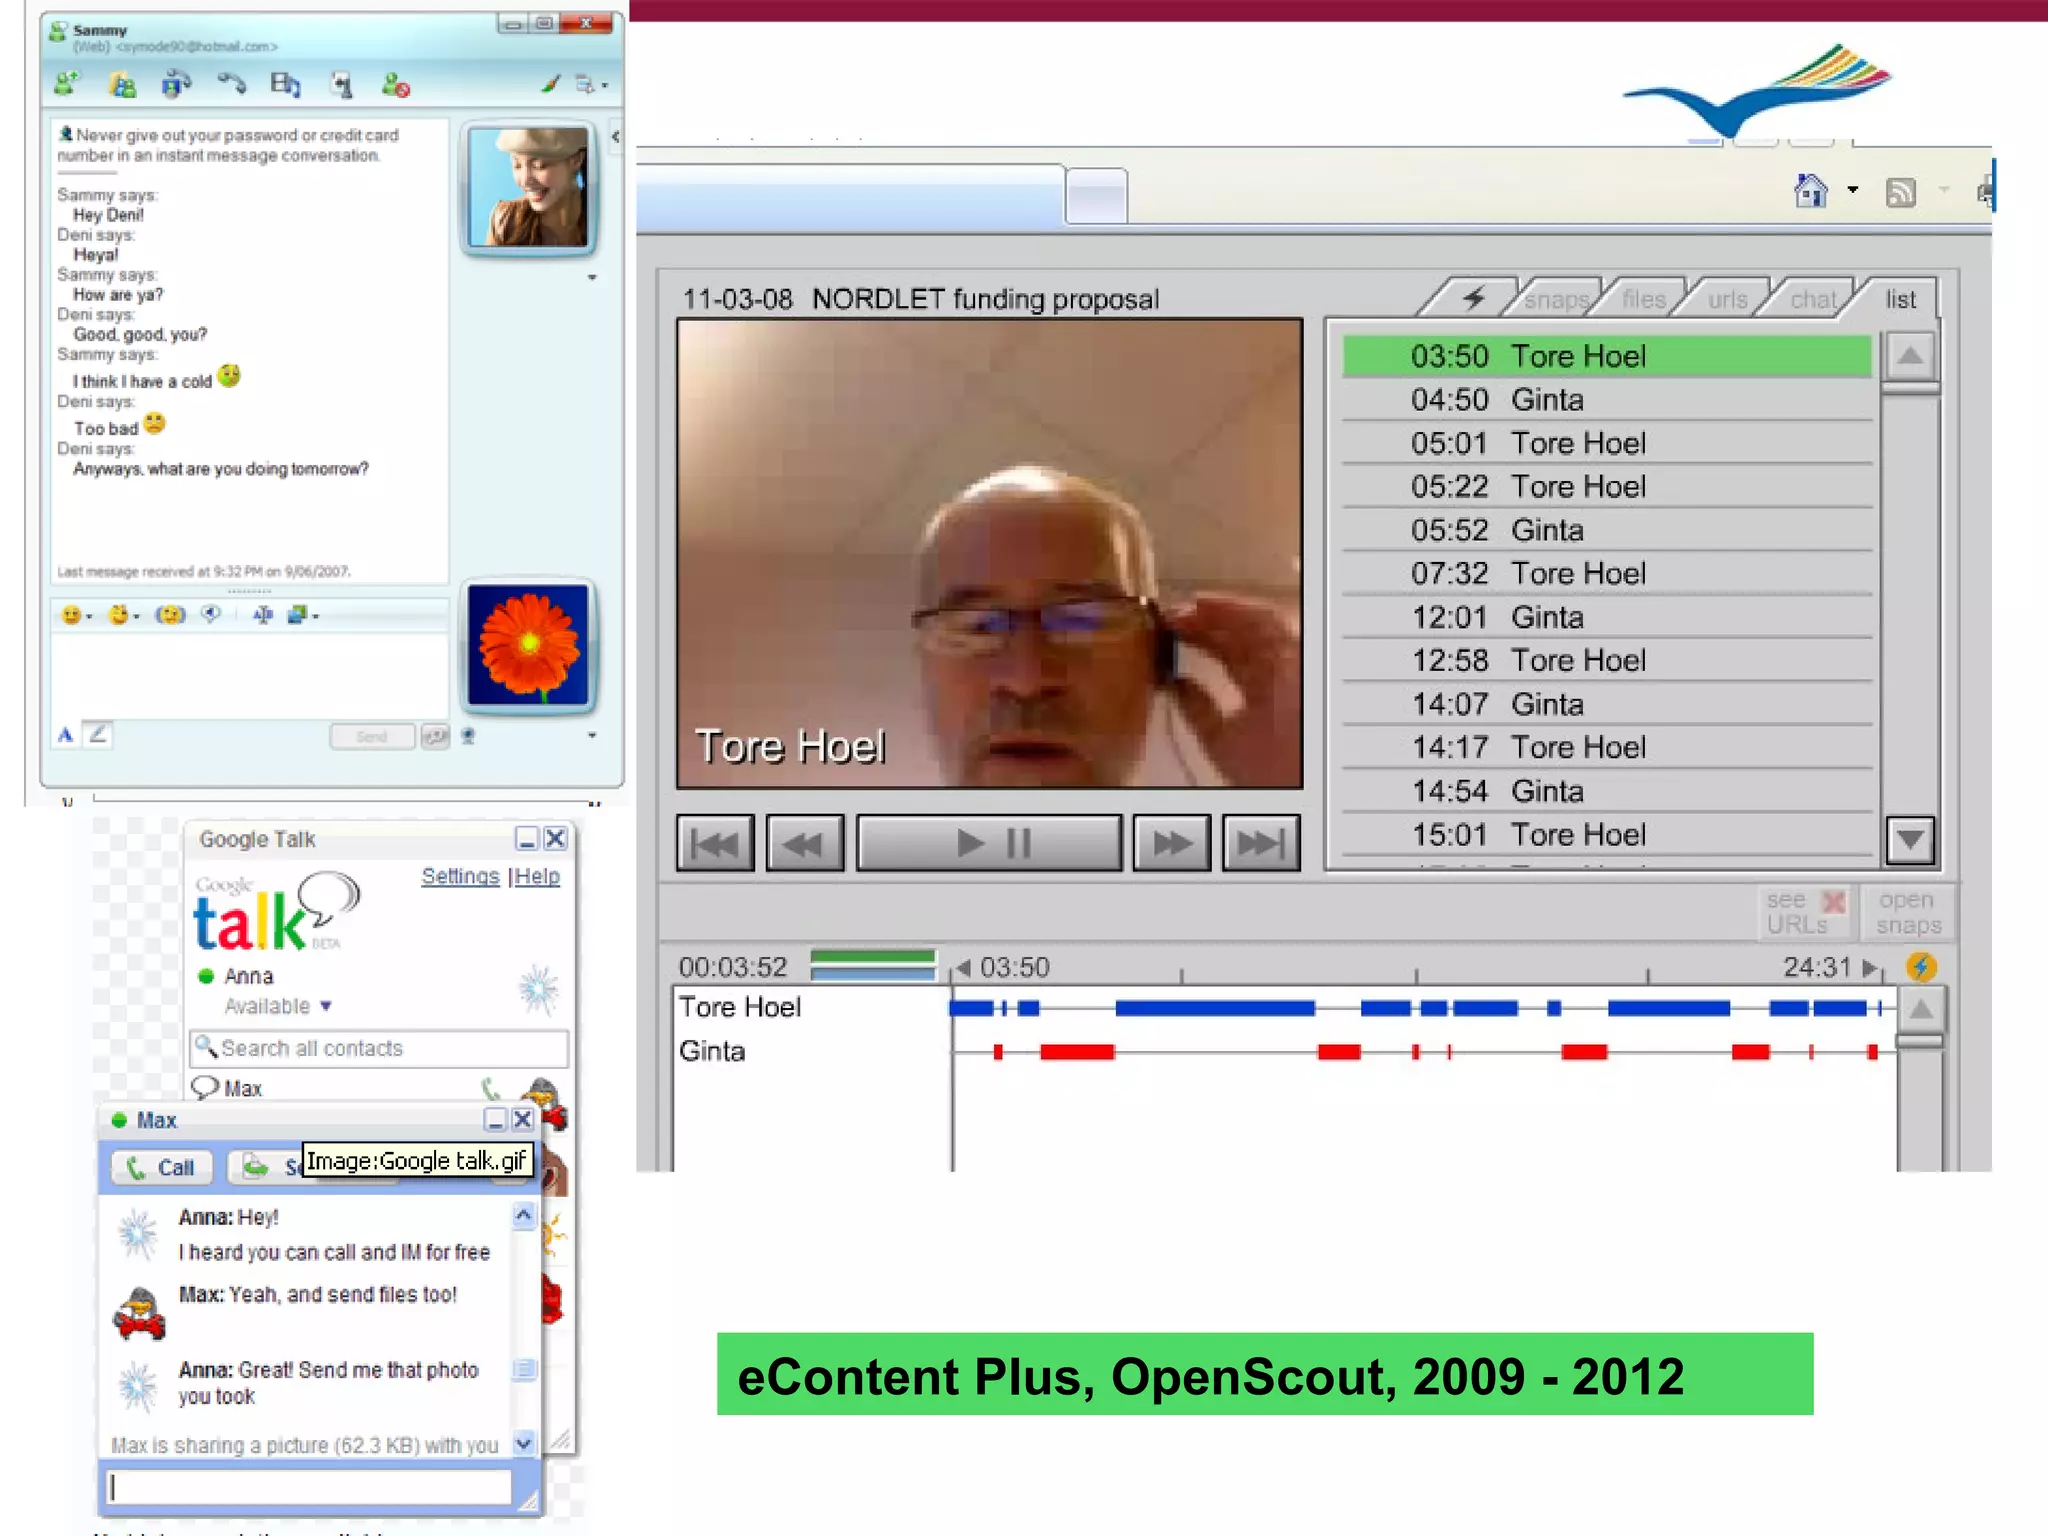Open the color scheme paintbrush in Messenger
Image resolution: width=2048 pixels, height=1536 pixels.
pos(551,85)
